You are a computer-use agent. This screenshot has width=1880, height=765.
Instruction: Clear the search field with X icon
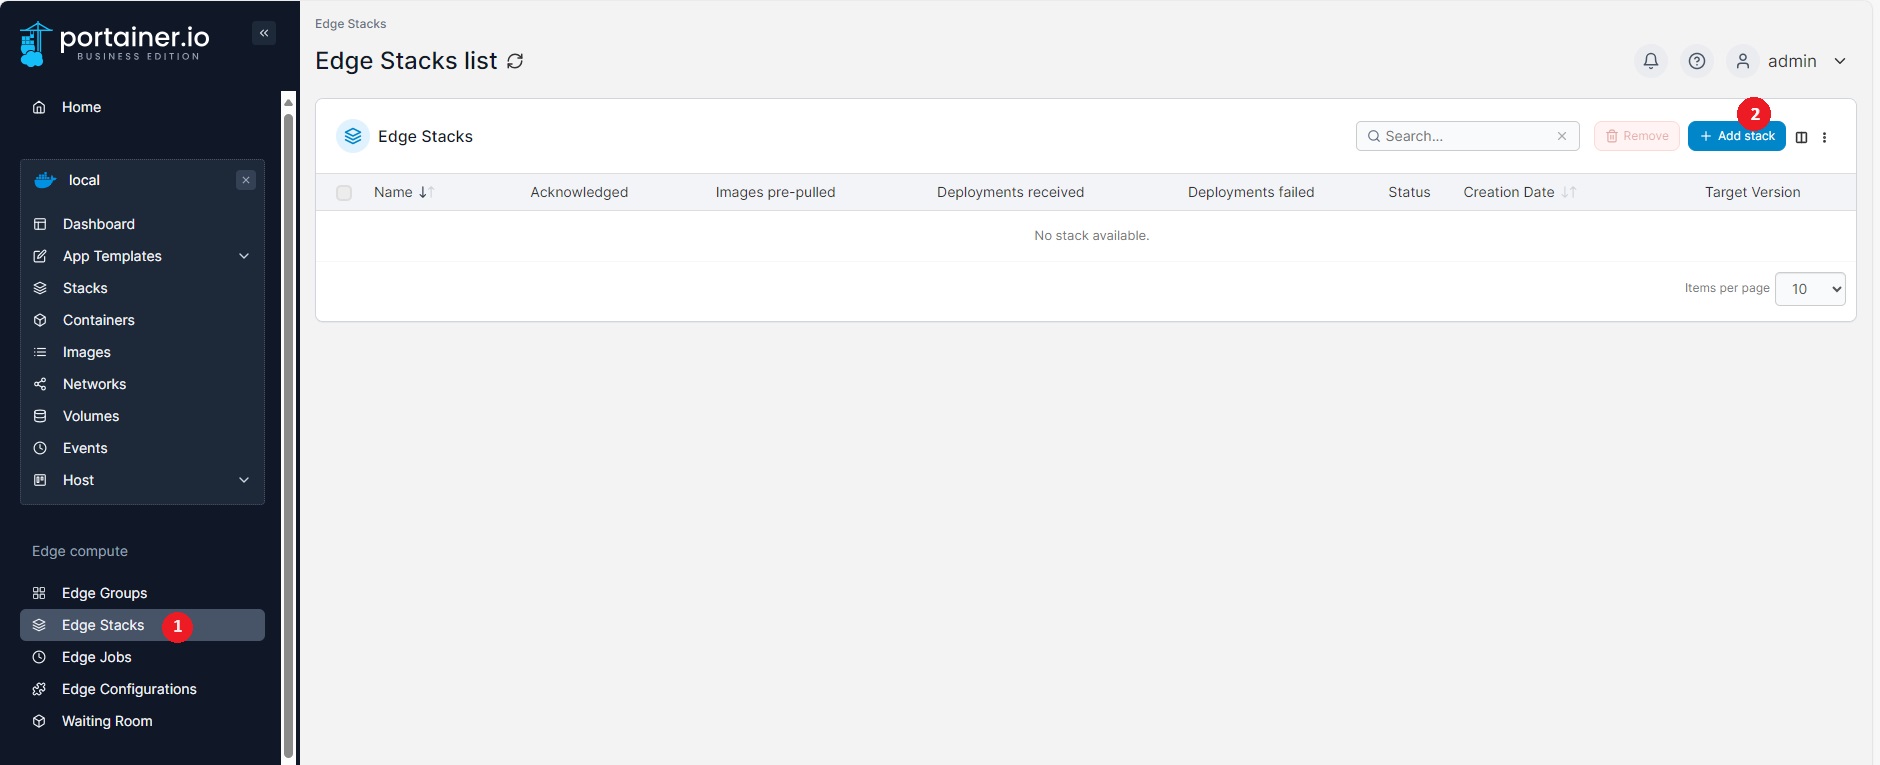(1562, 136)
